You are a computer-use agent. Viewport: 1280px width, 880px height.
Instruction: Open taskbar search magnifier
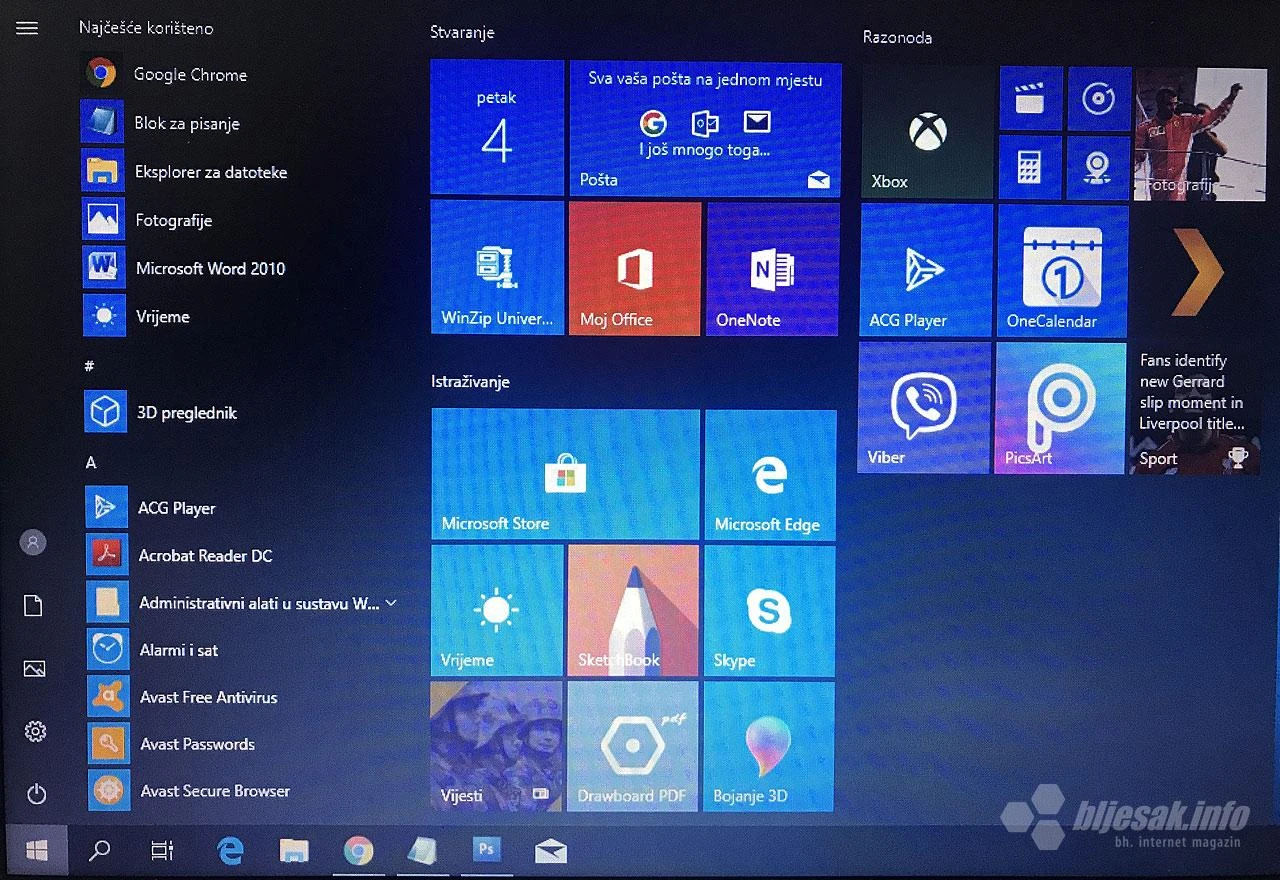[x=99, y=851]
